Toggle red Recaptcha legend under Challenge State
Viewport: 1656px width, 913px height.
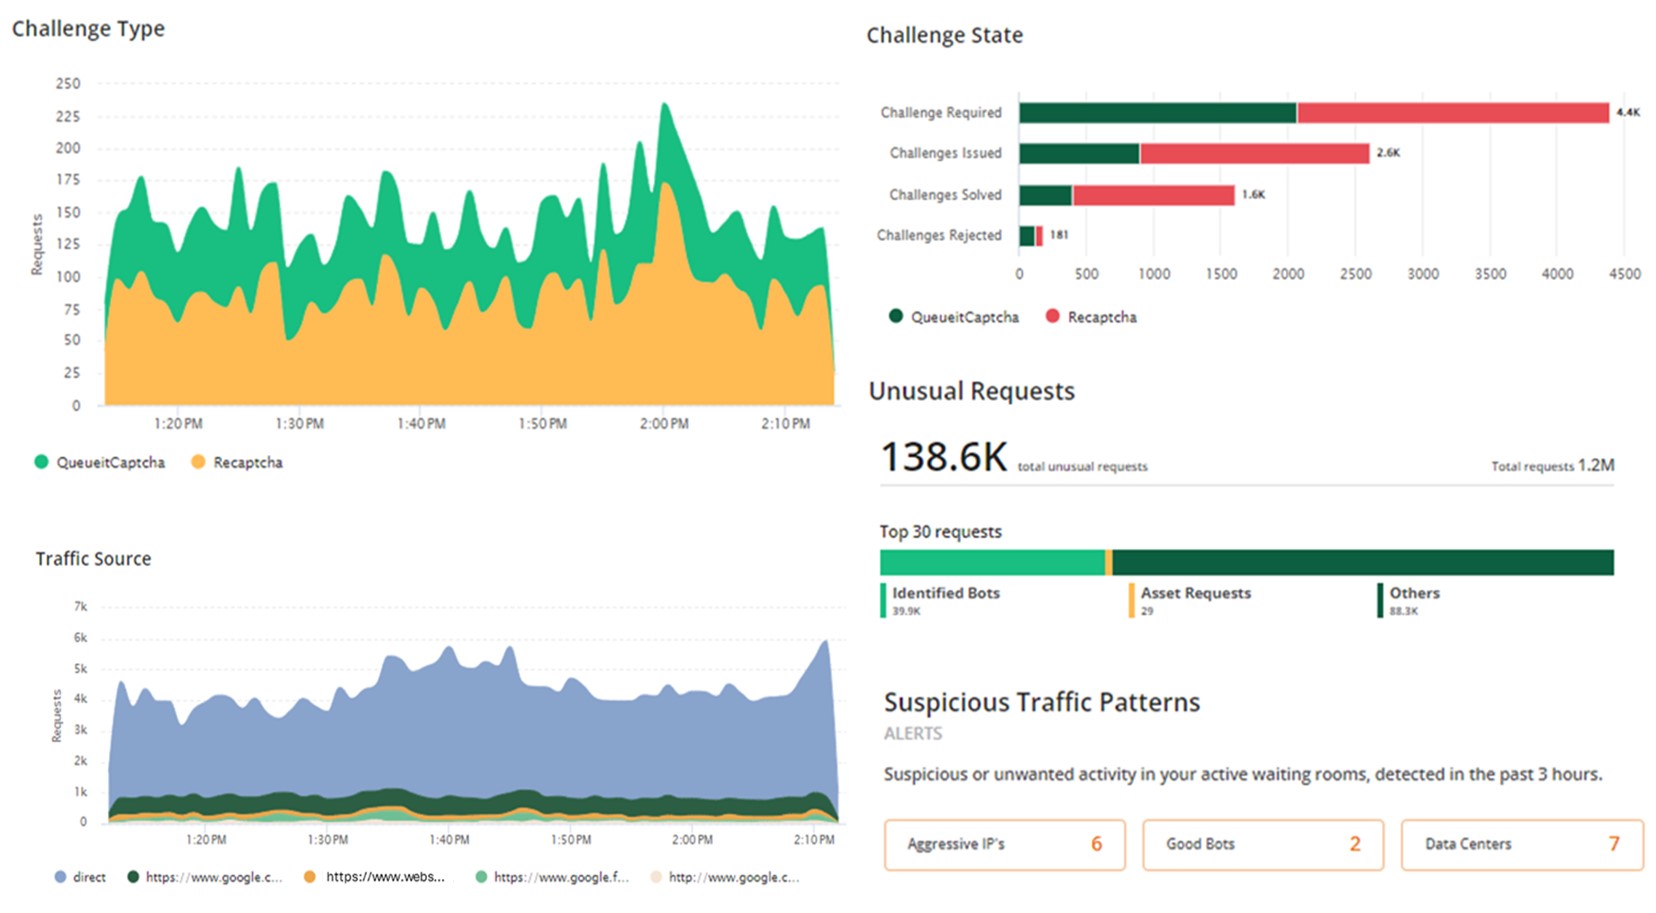(1091, 317)
